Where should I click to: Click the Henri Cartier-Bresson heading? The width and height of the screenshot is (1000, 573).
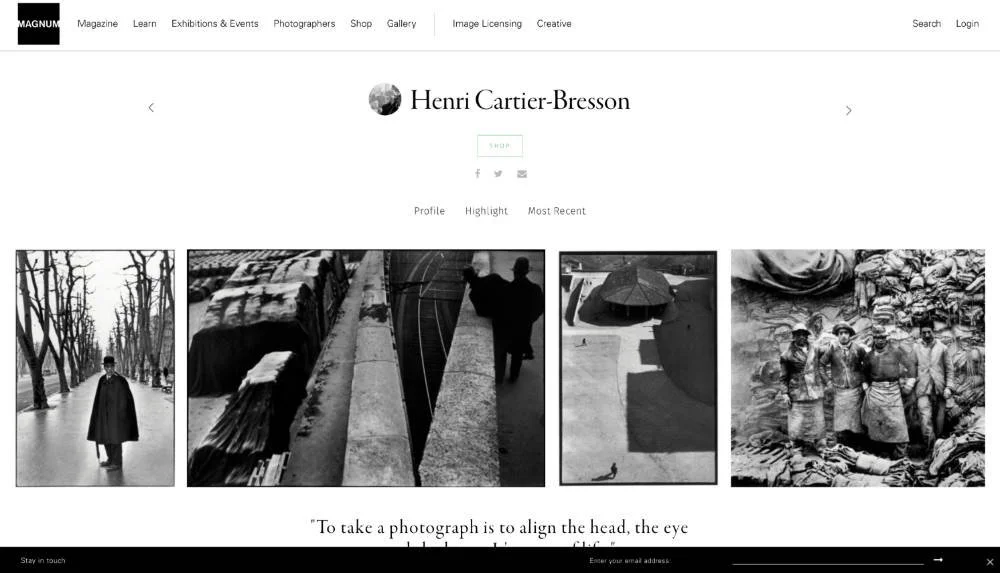[x=520, y=101]
